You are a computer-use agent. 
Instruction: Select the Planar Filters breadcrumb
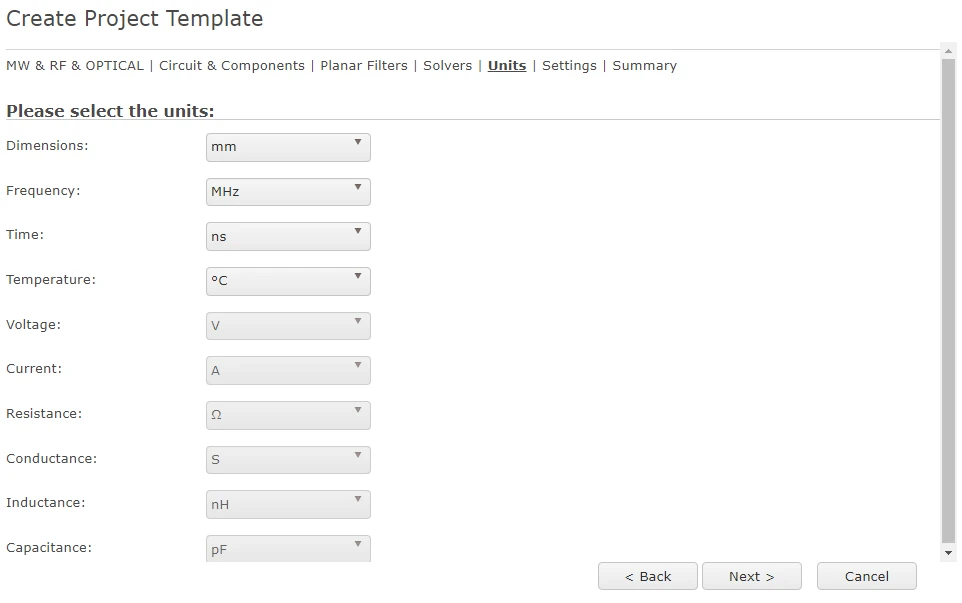coord(364,66)
